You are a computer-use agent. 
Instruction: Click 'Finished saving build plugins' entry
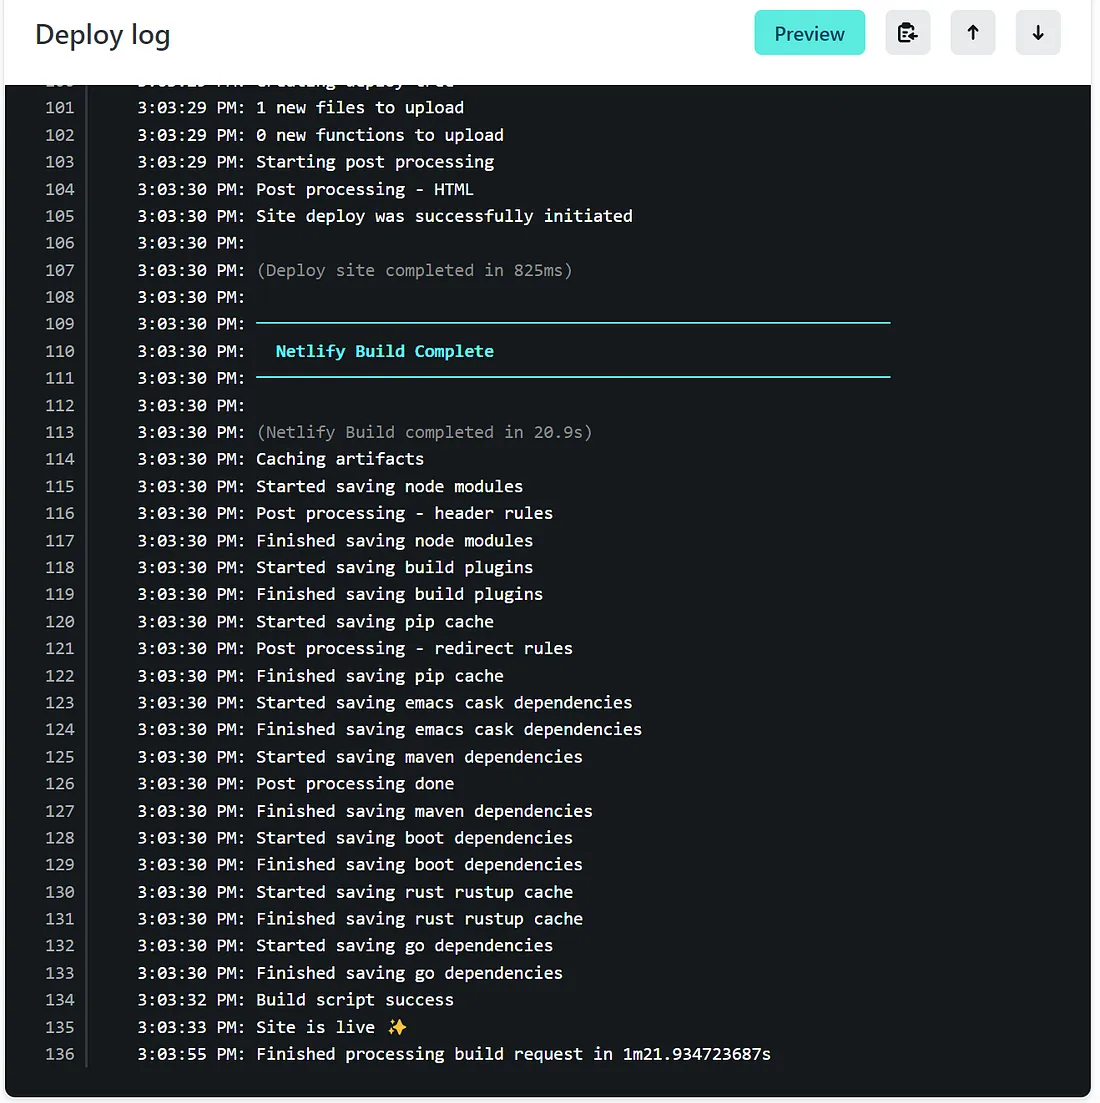[399, 594]
